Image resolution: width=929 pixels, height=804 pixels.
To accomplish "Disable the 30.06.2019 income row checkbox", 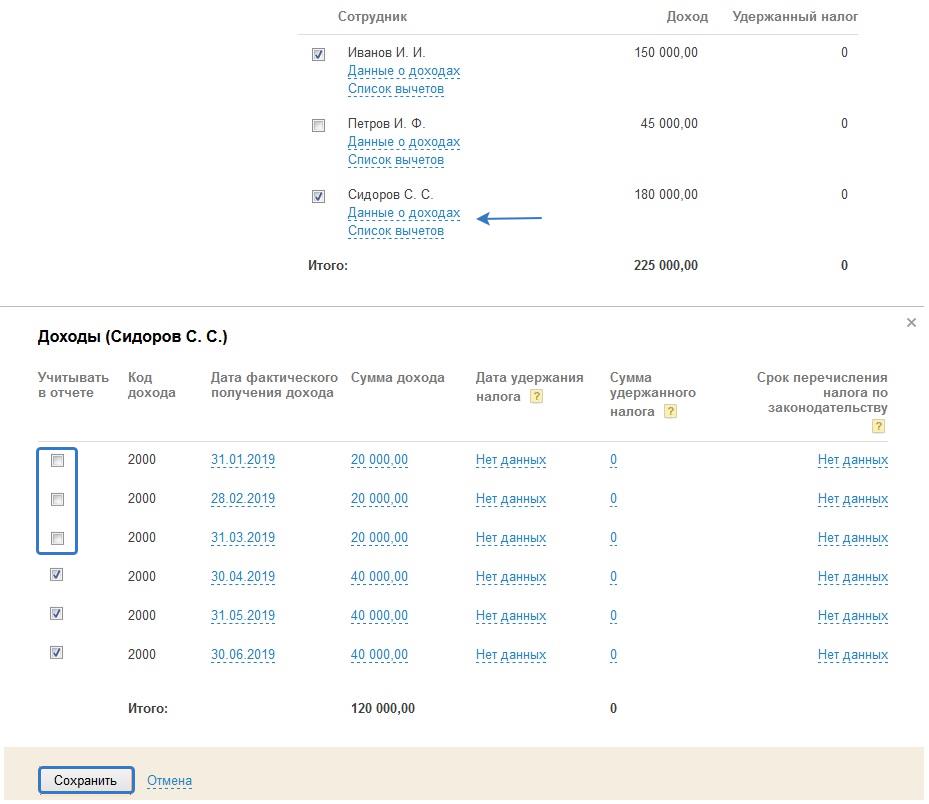I will pyautogui.click(x=57, y=653).
